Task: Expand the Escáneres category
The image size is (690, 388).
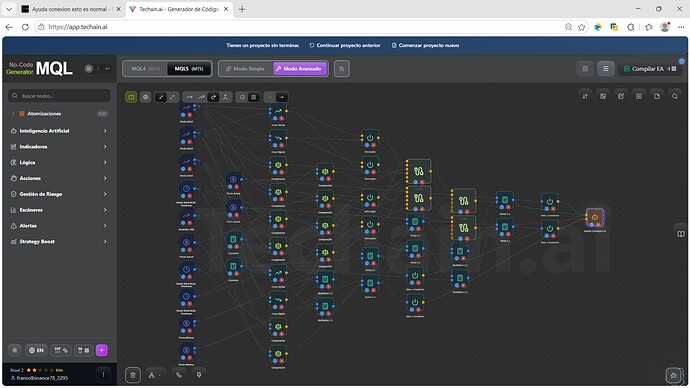Action: [59, 210]
